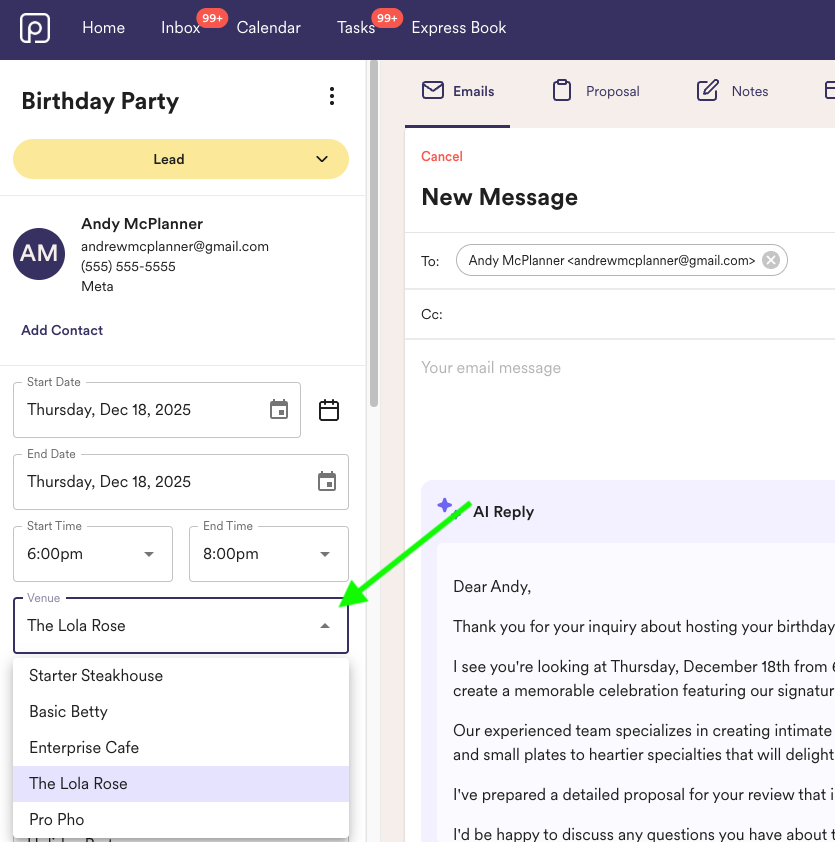Click the envelope icon on the Emails tab
This screenshot has width=835, height=842.
tap(432, 90)
